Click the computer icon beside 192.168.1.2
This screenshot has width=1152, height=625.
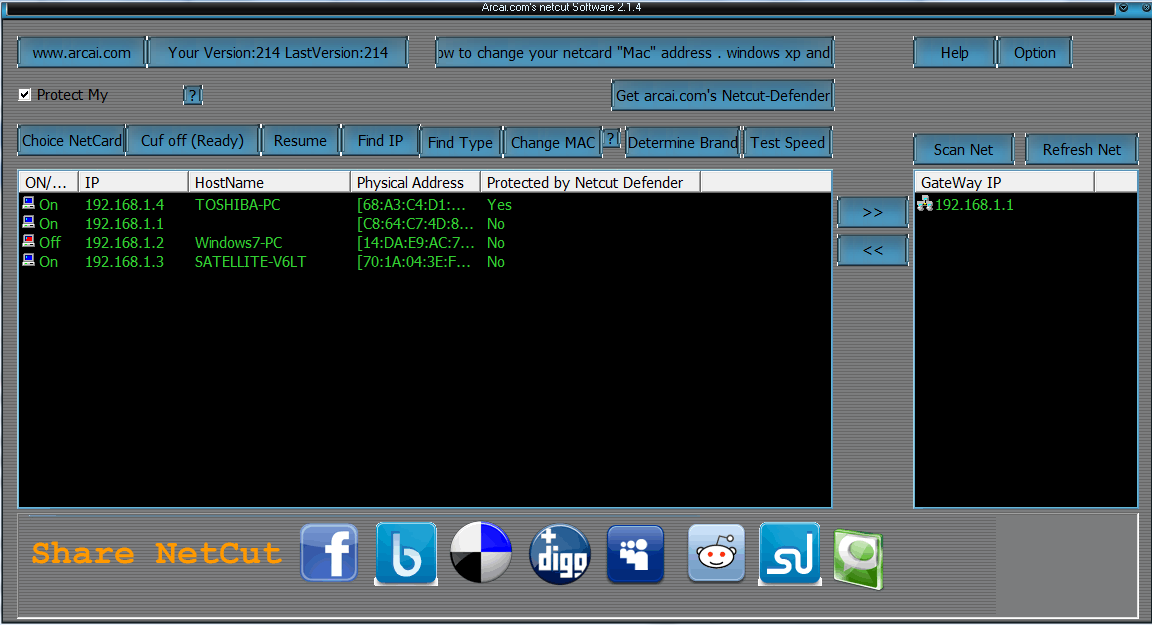pos(29,241)
